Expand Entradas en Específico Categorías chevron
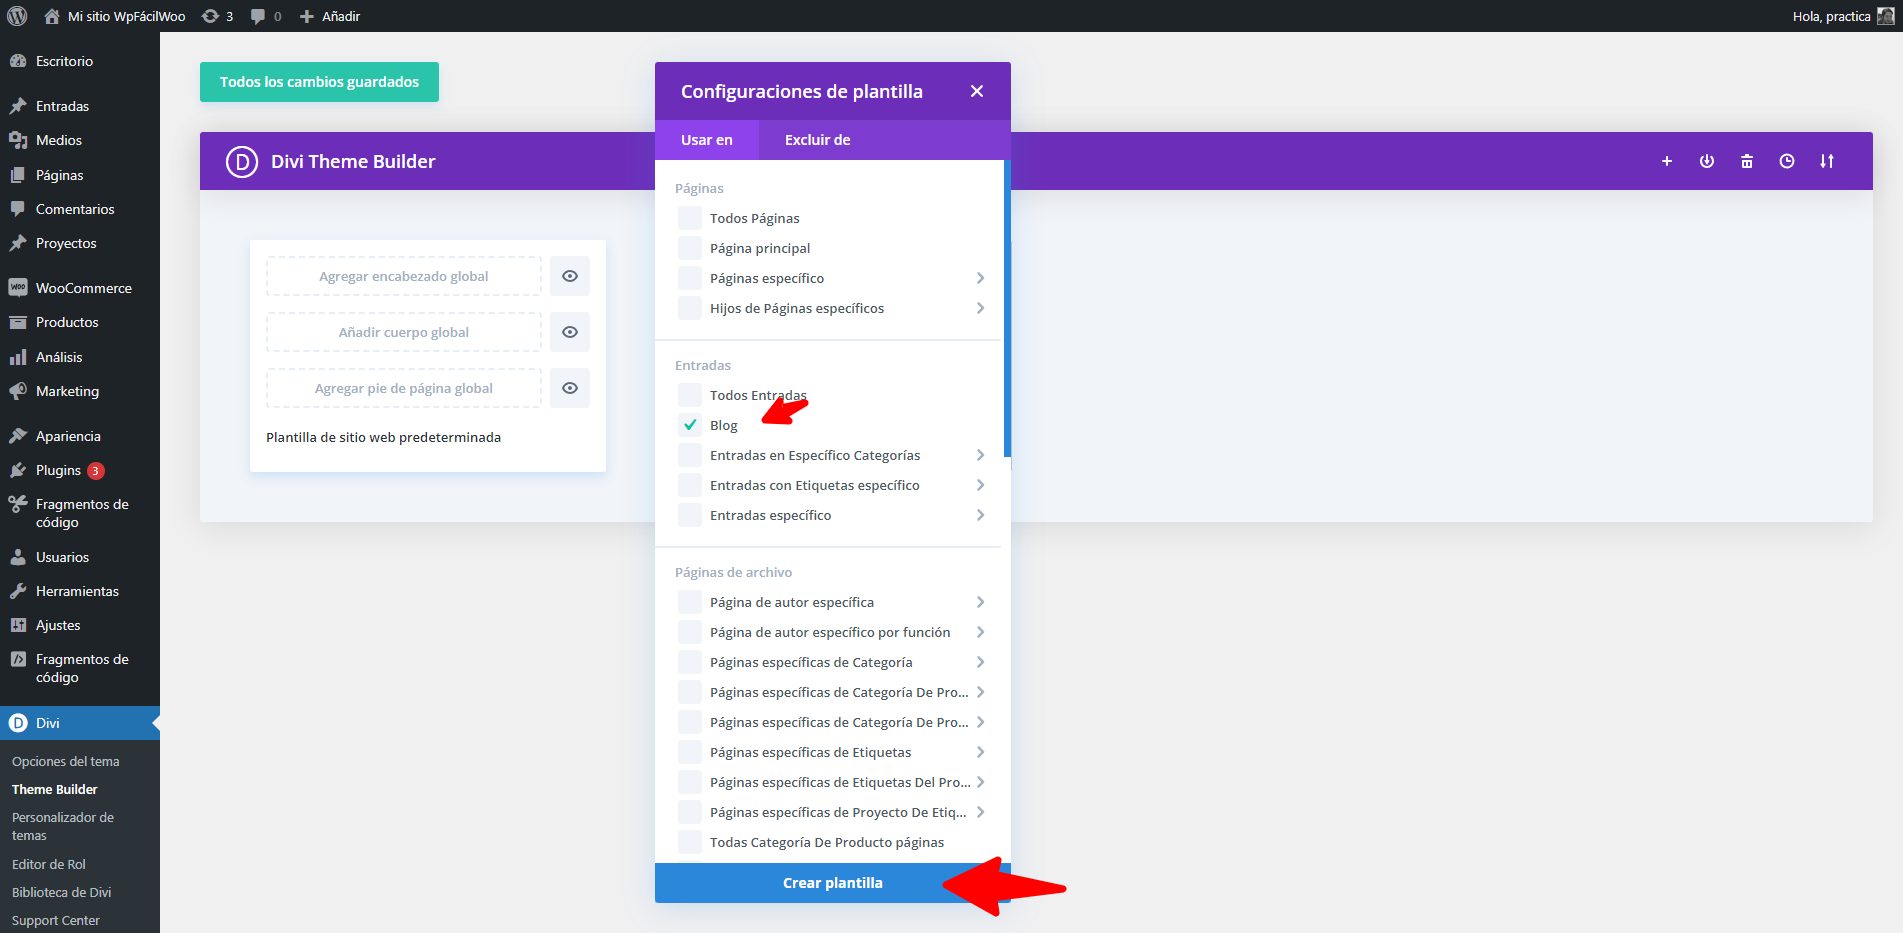 980,455
